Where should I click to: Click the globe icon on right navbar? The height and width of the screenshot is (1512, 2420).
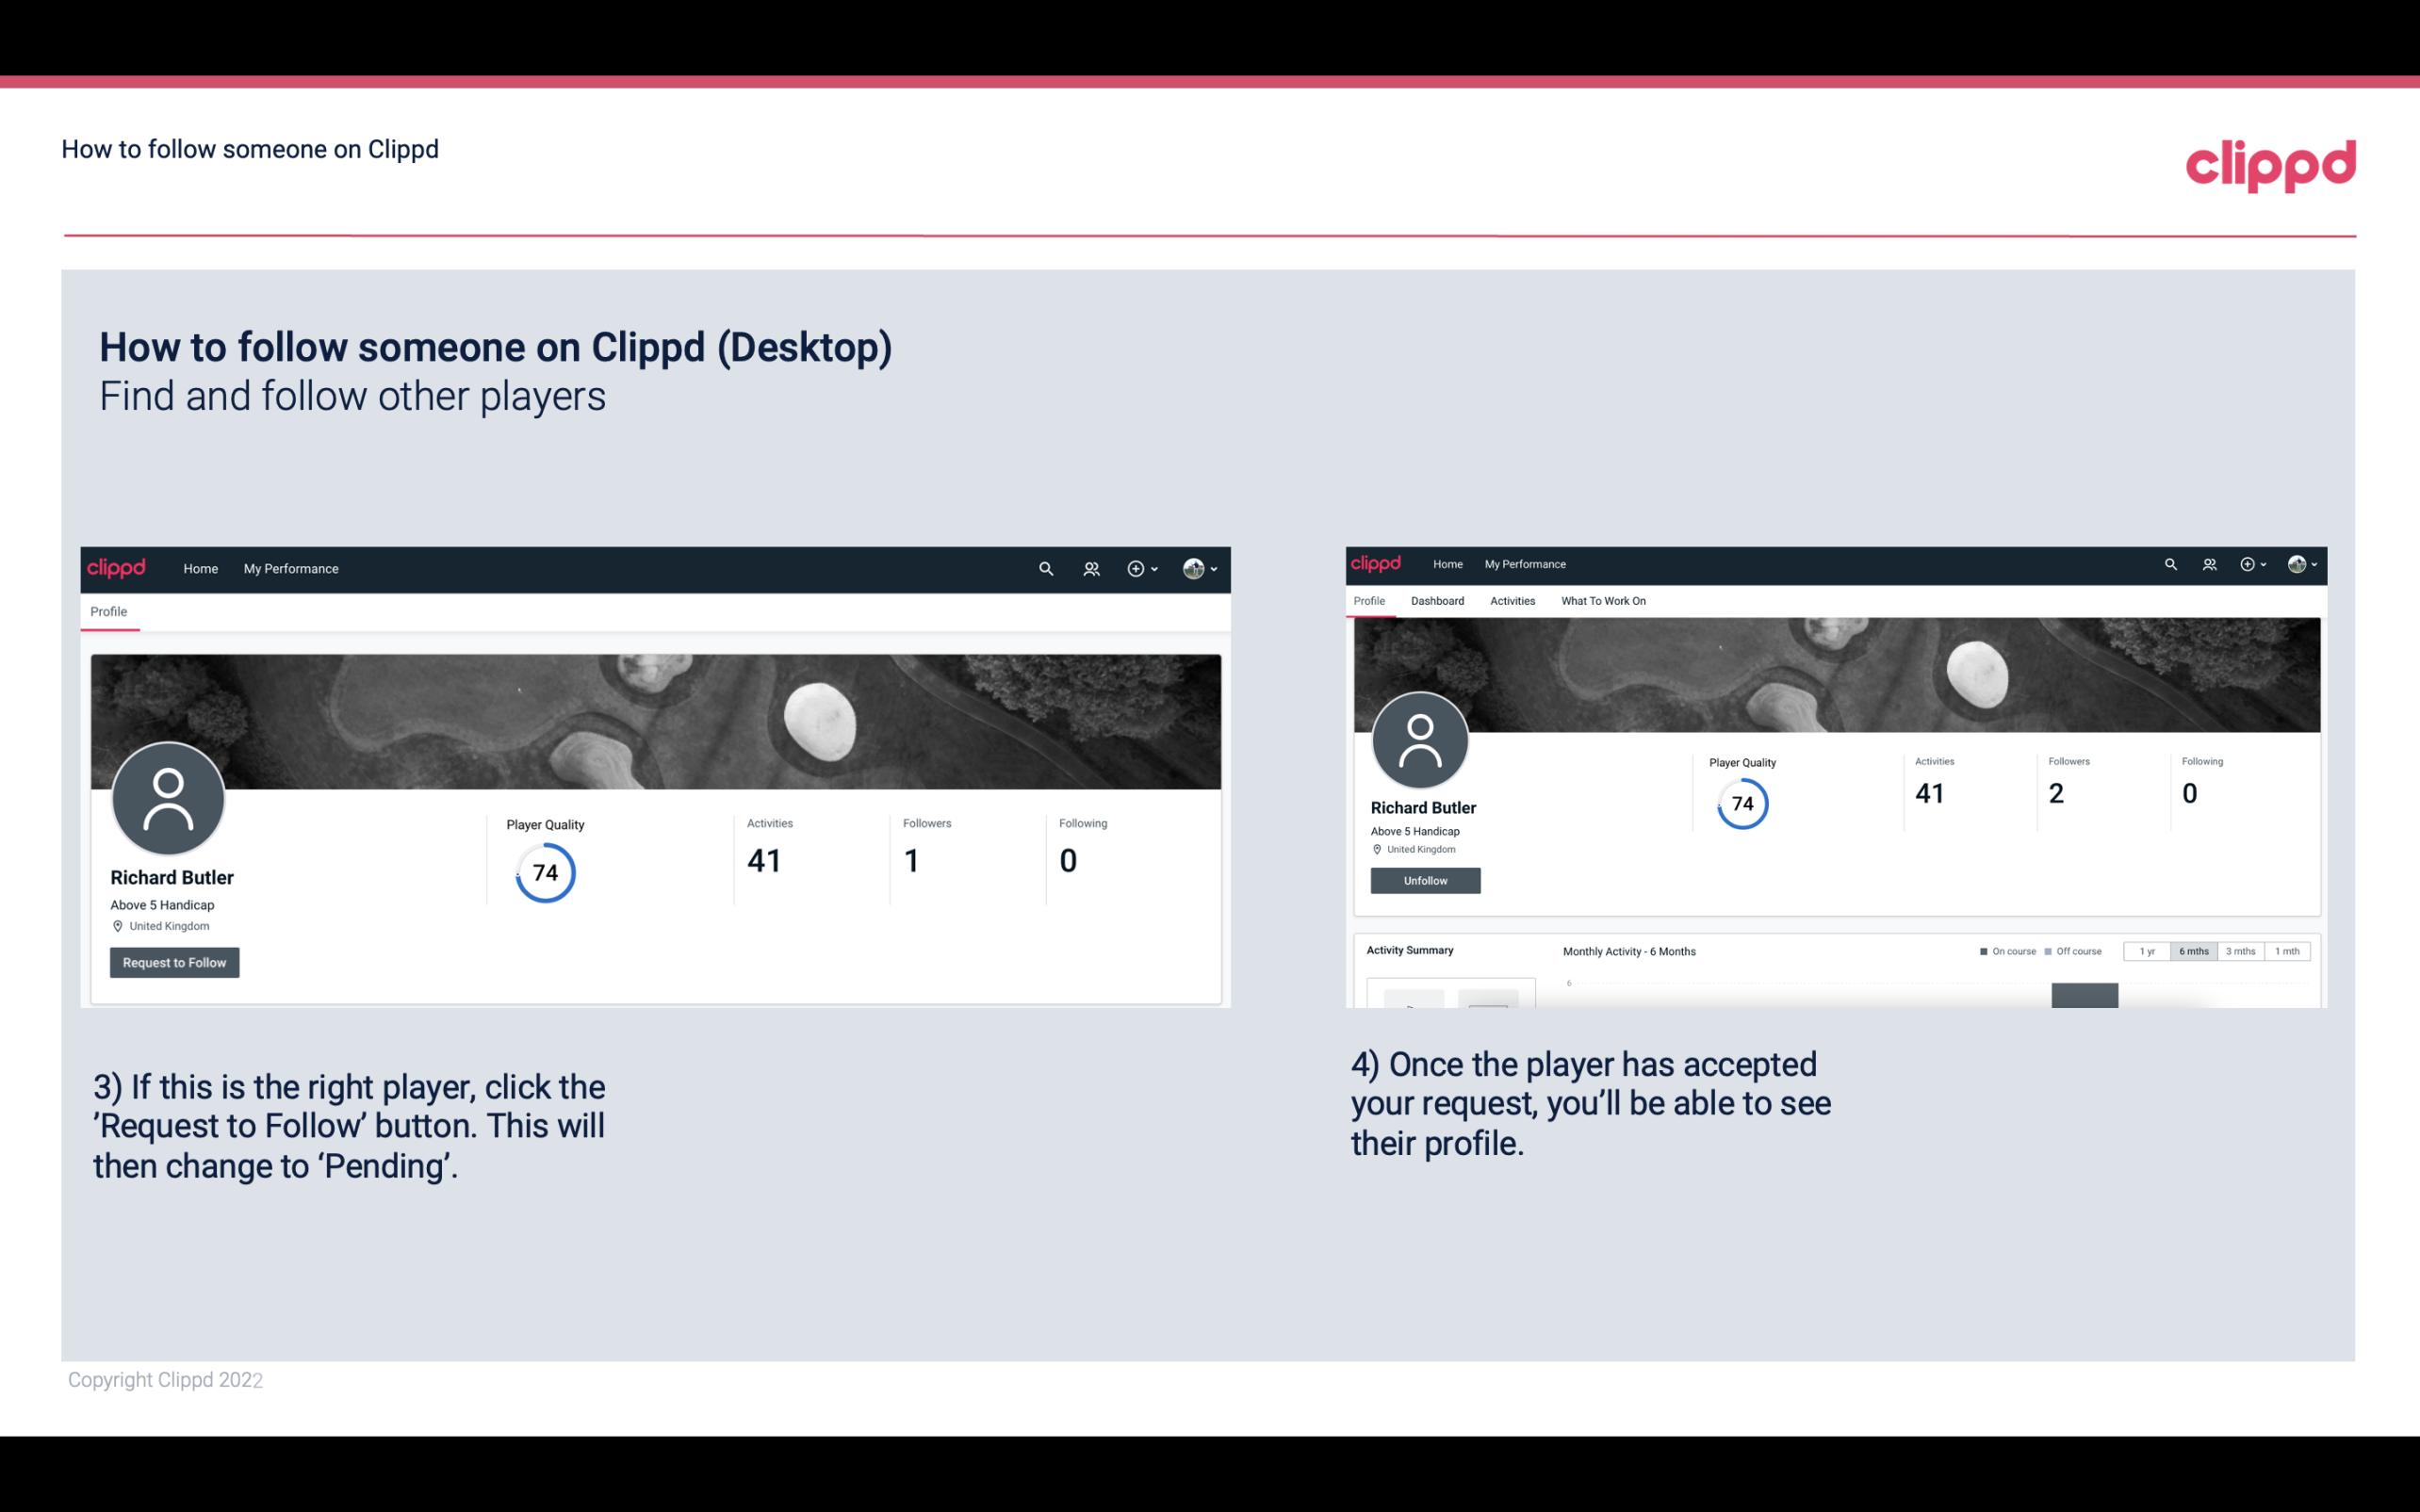click(x=2295, y=562)
